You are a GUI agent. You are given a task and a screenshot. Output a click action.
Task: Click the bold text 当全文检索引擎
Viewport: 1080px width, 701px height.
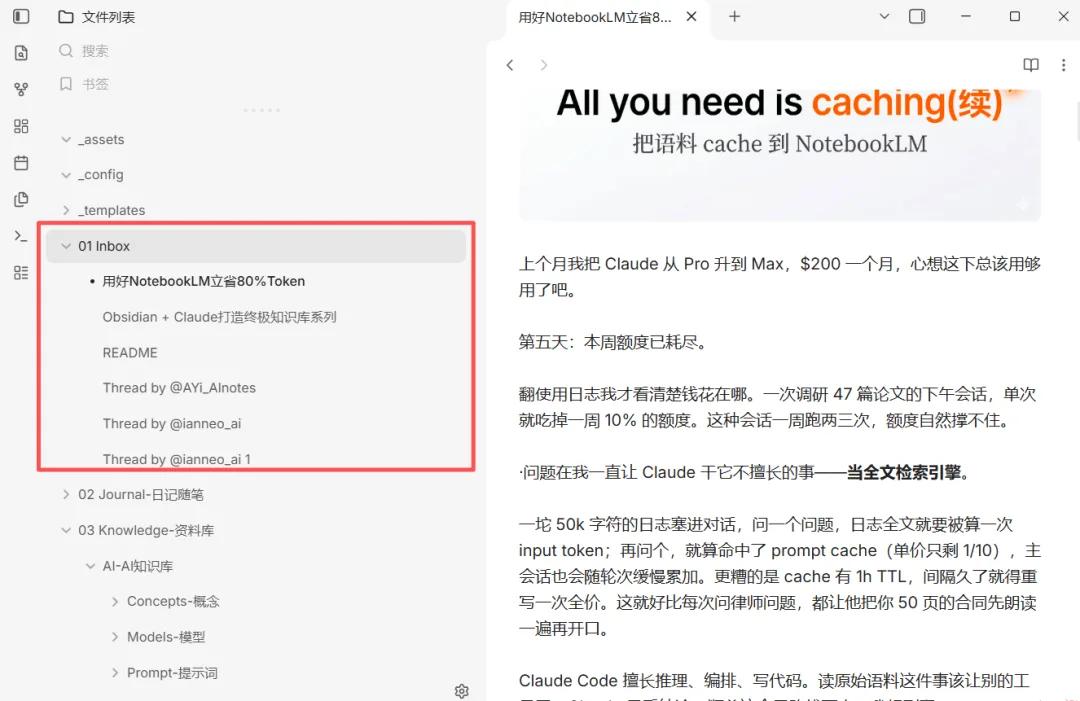[903, 472]
